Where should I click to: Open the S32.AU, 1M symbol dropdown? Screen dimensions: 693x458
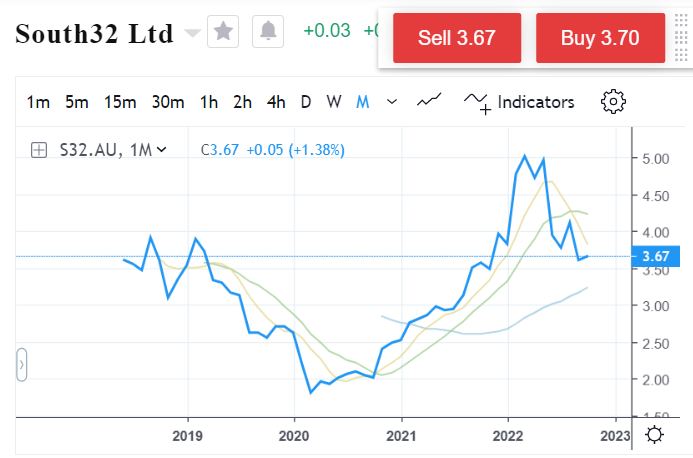[x=113, y=150]
